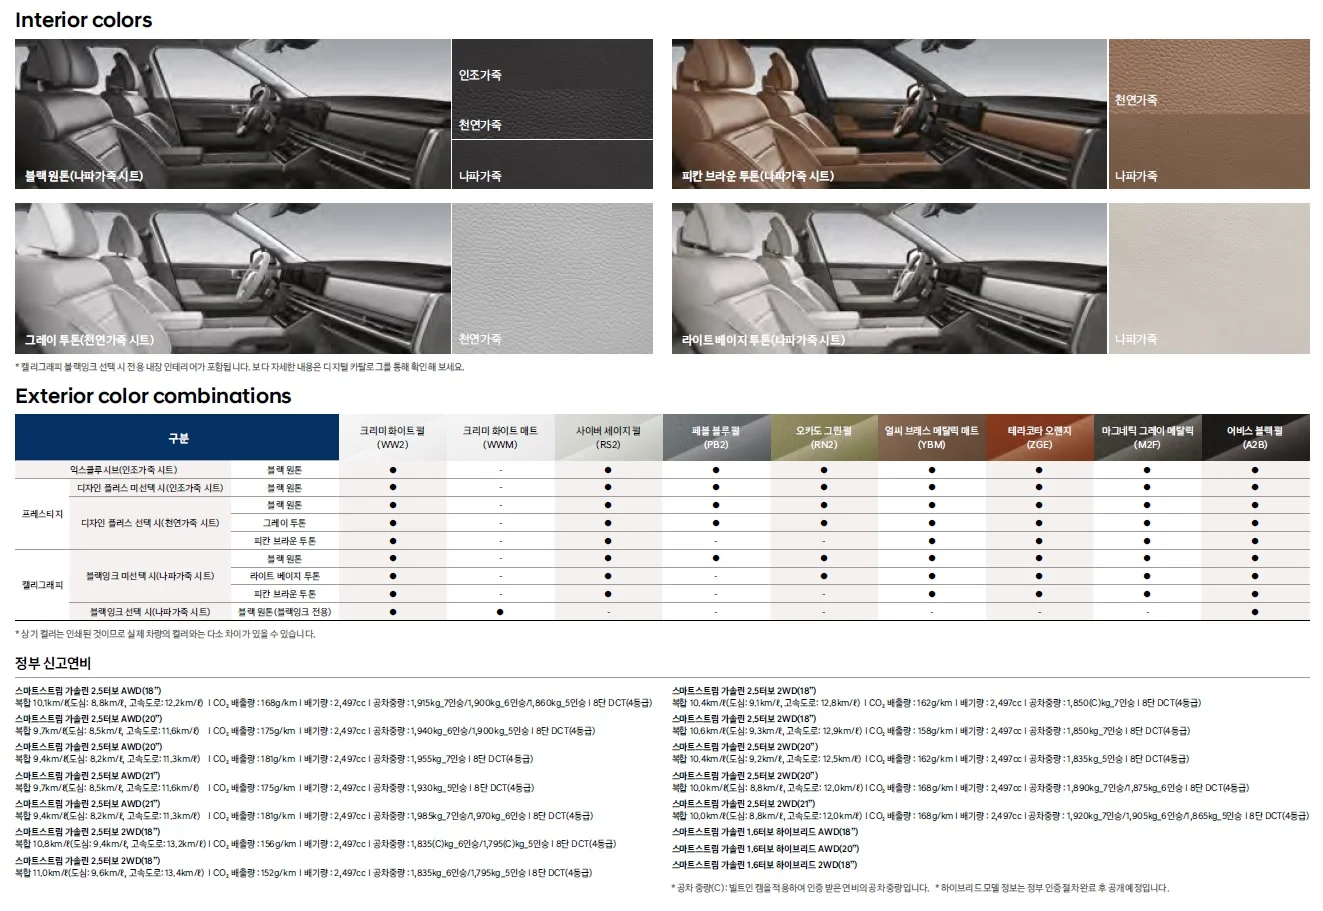
Task: Click the footnote starting with 상기 컬러는
Action: click(x=165, y=634)
